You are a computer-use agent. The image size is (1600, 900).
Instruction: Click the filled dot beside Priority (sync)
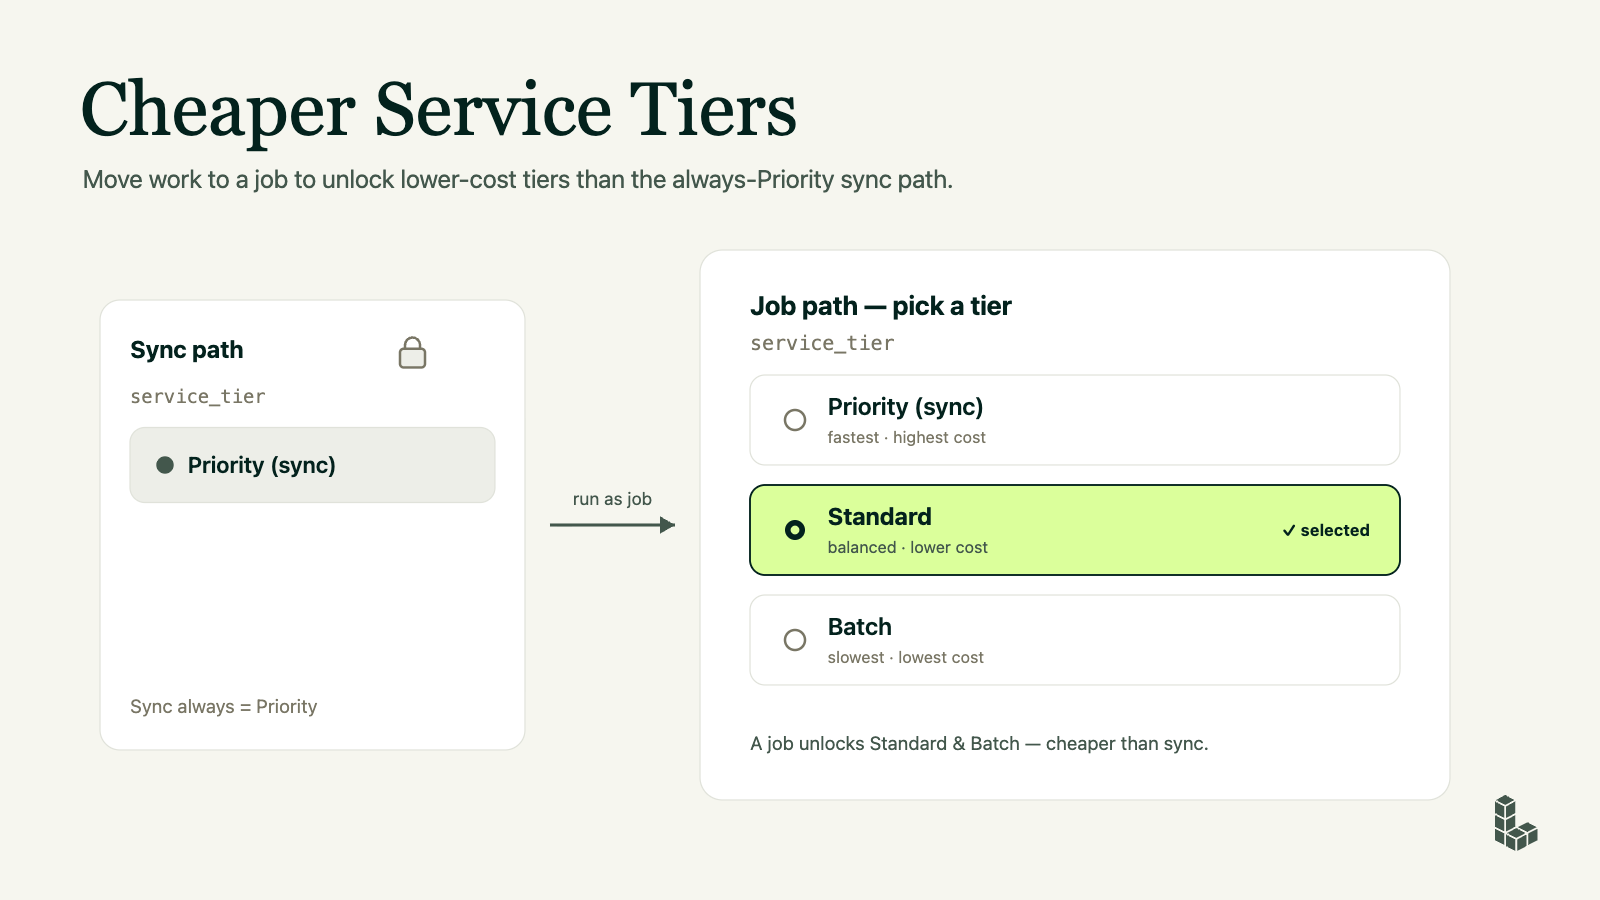tap(165, 465)
